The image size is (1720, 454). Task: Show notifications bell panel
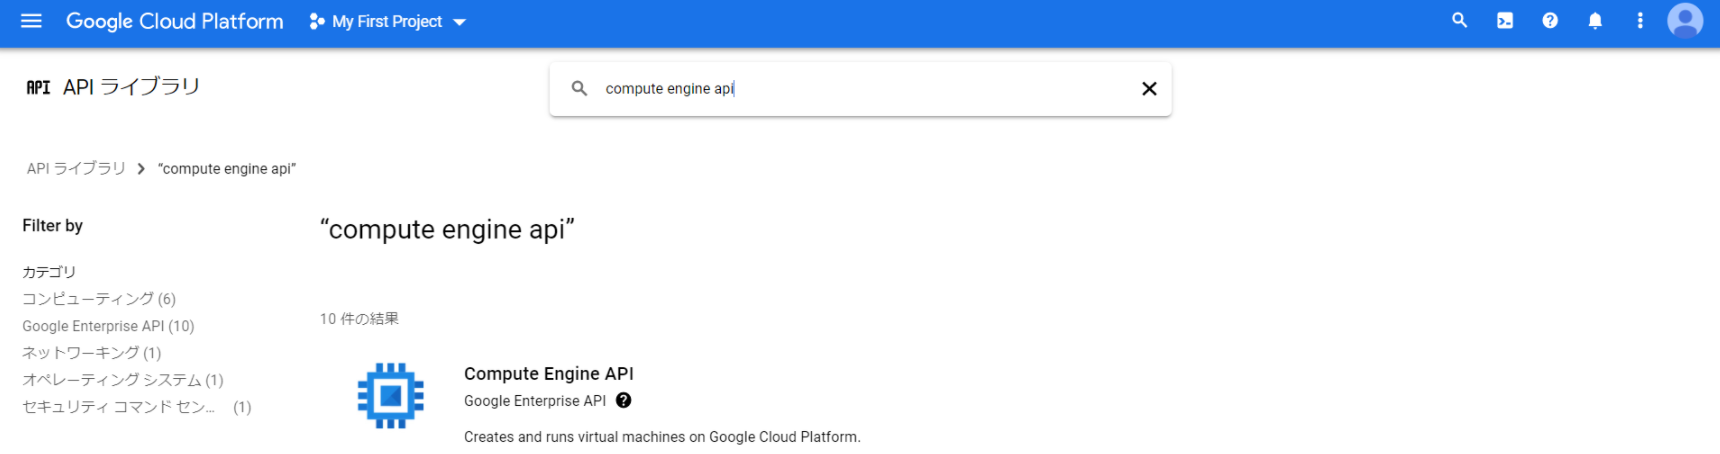point(1594,21)
